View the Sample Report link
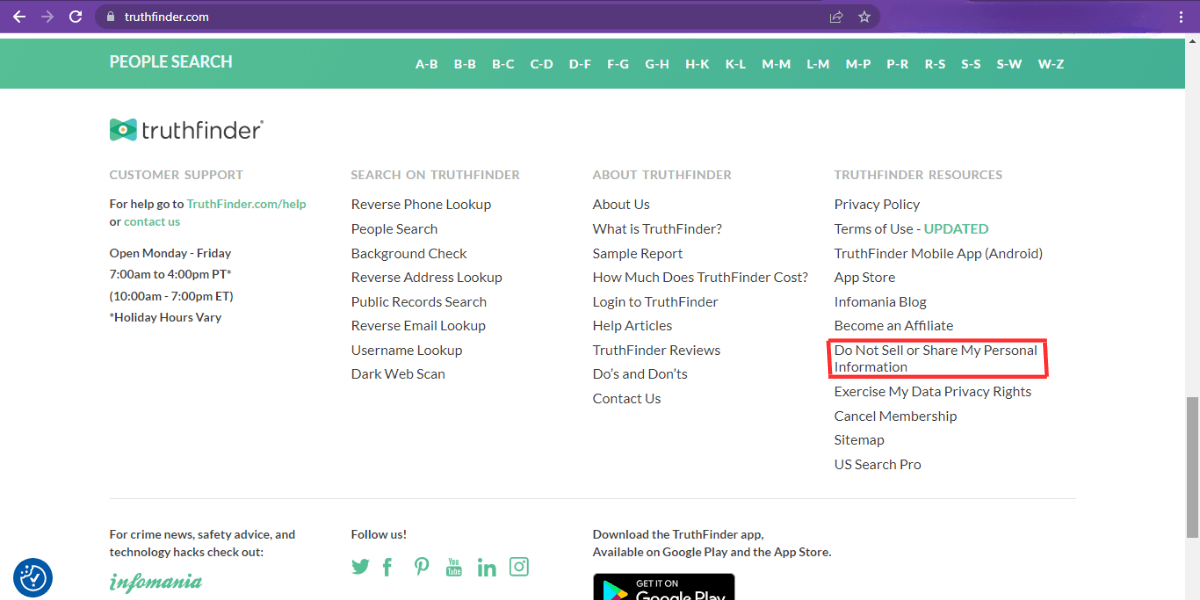The width and height of the screenshot is (1200, 600). pyautogui.click(x=638, y=254)
